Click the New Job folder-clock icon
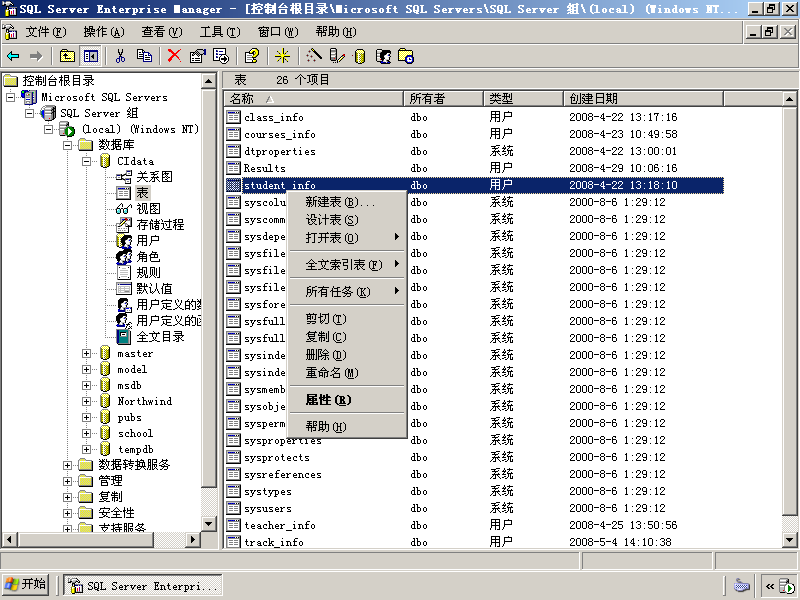The height and width of the screenshot is (600, 800). click(x=406, y=56)
